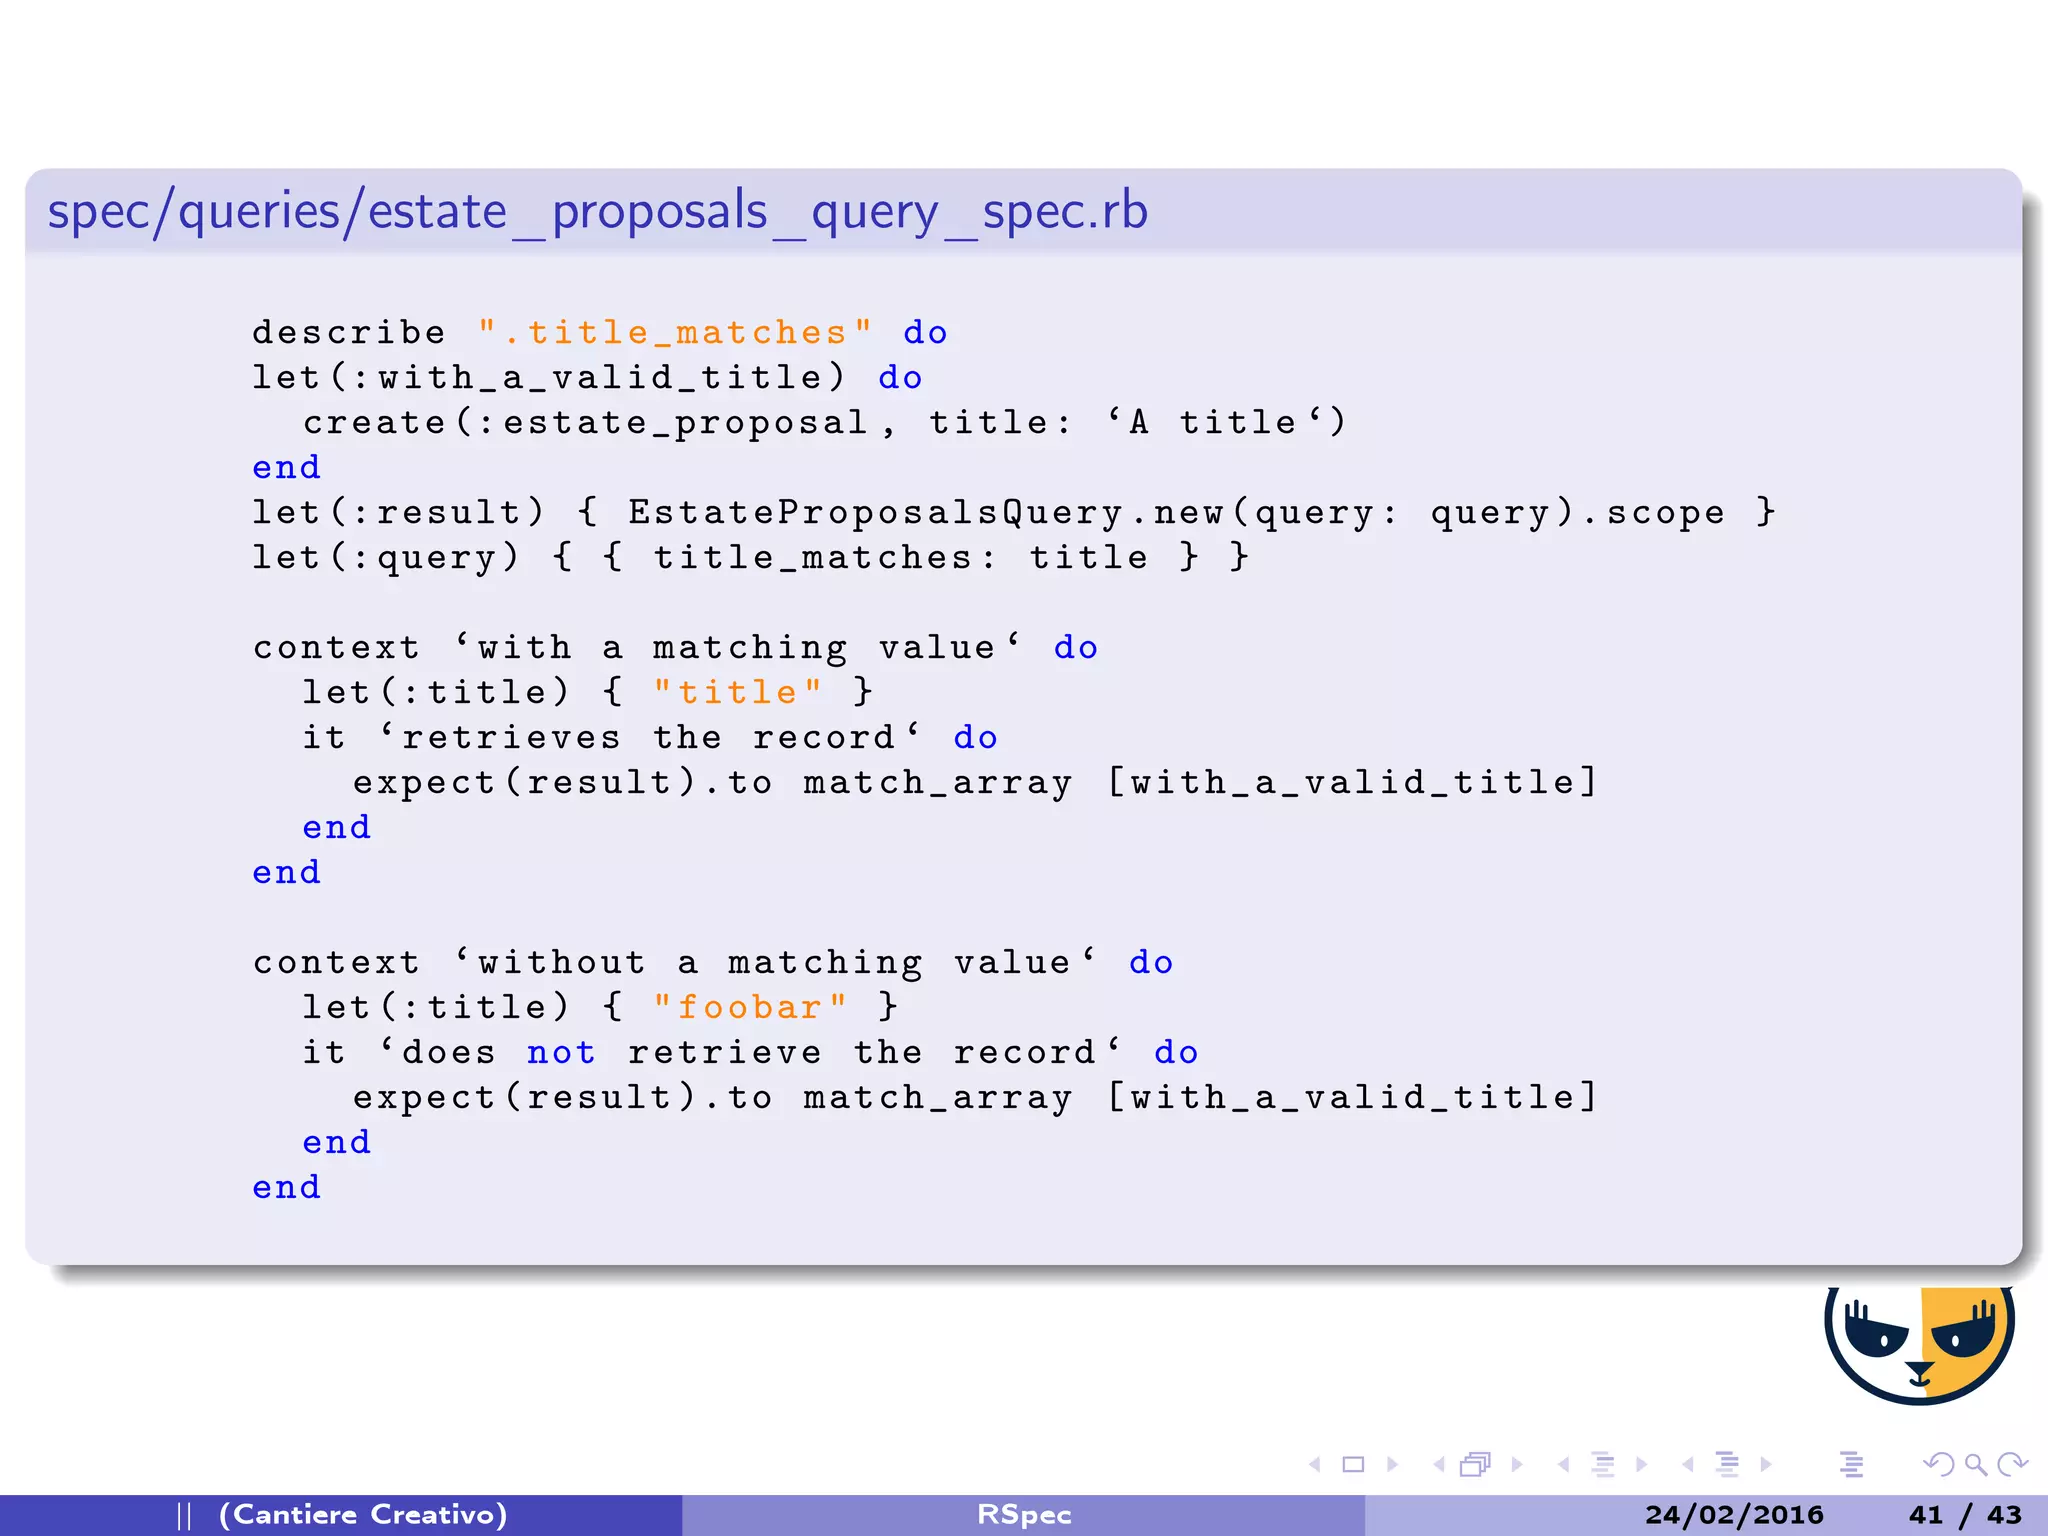The height and width of the screenshot is (1536, 2048).
Task: Click the section lines navigation icon
Action: click(x=1727, y=1464)
